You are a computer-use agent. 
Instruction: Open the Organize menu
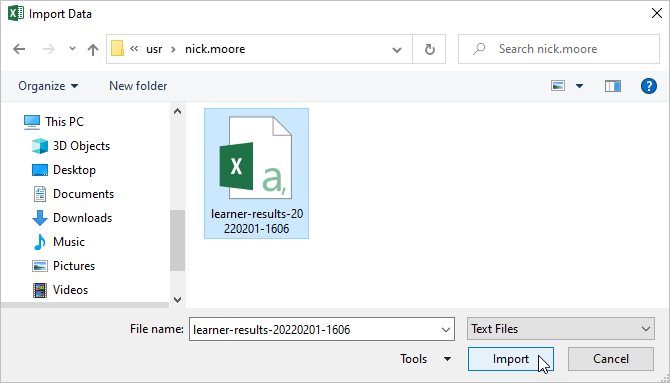pyautogui.click(x=48, y=86)
